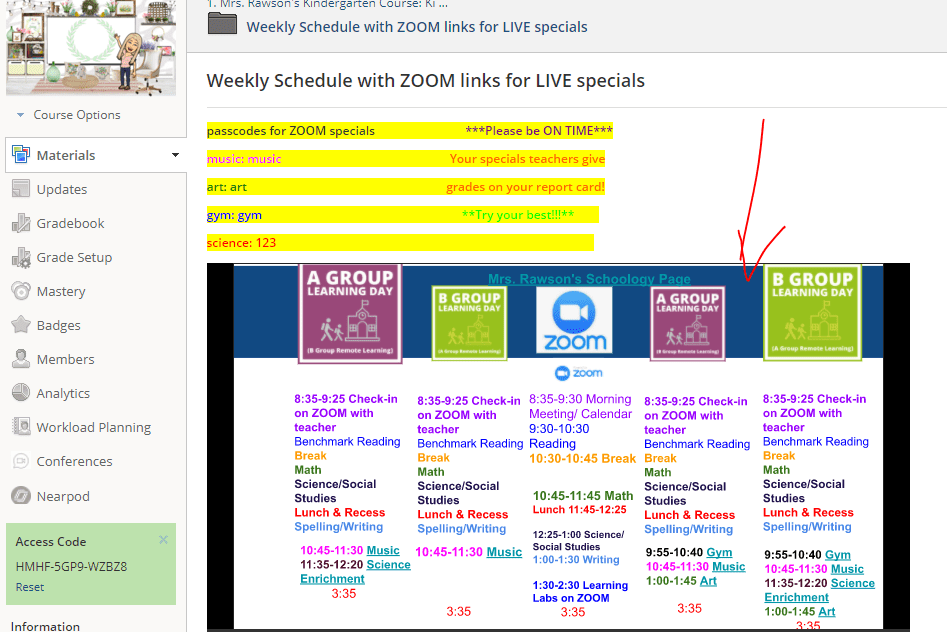Open Analytics via the pie chart icon
The width and height of the screenshot is (947, 632).
click(21, 393)
